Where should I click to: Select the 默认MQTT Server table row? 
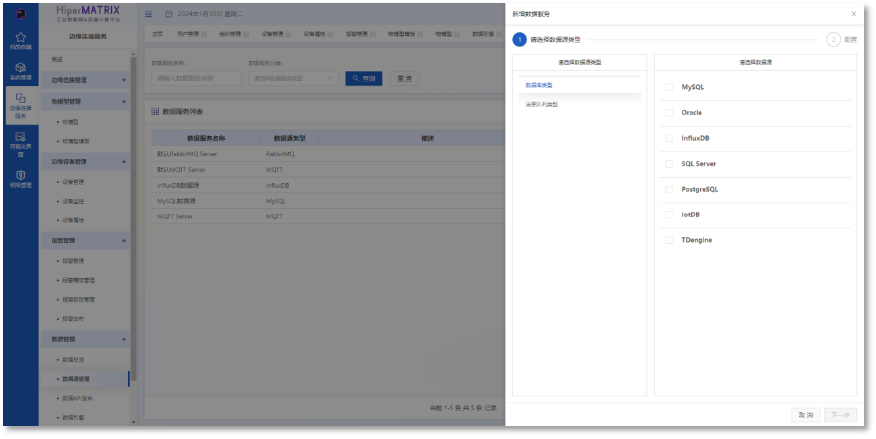[328, 169]
